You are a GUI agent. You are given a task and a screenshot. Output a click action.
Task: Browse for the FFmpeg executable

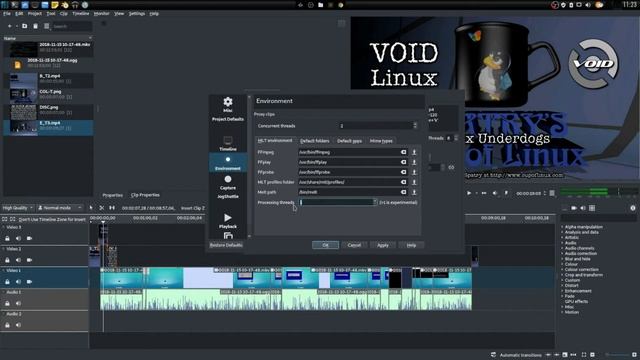point(414,152)
